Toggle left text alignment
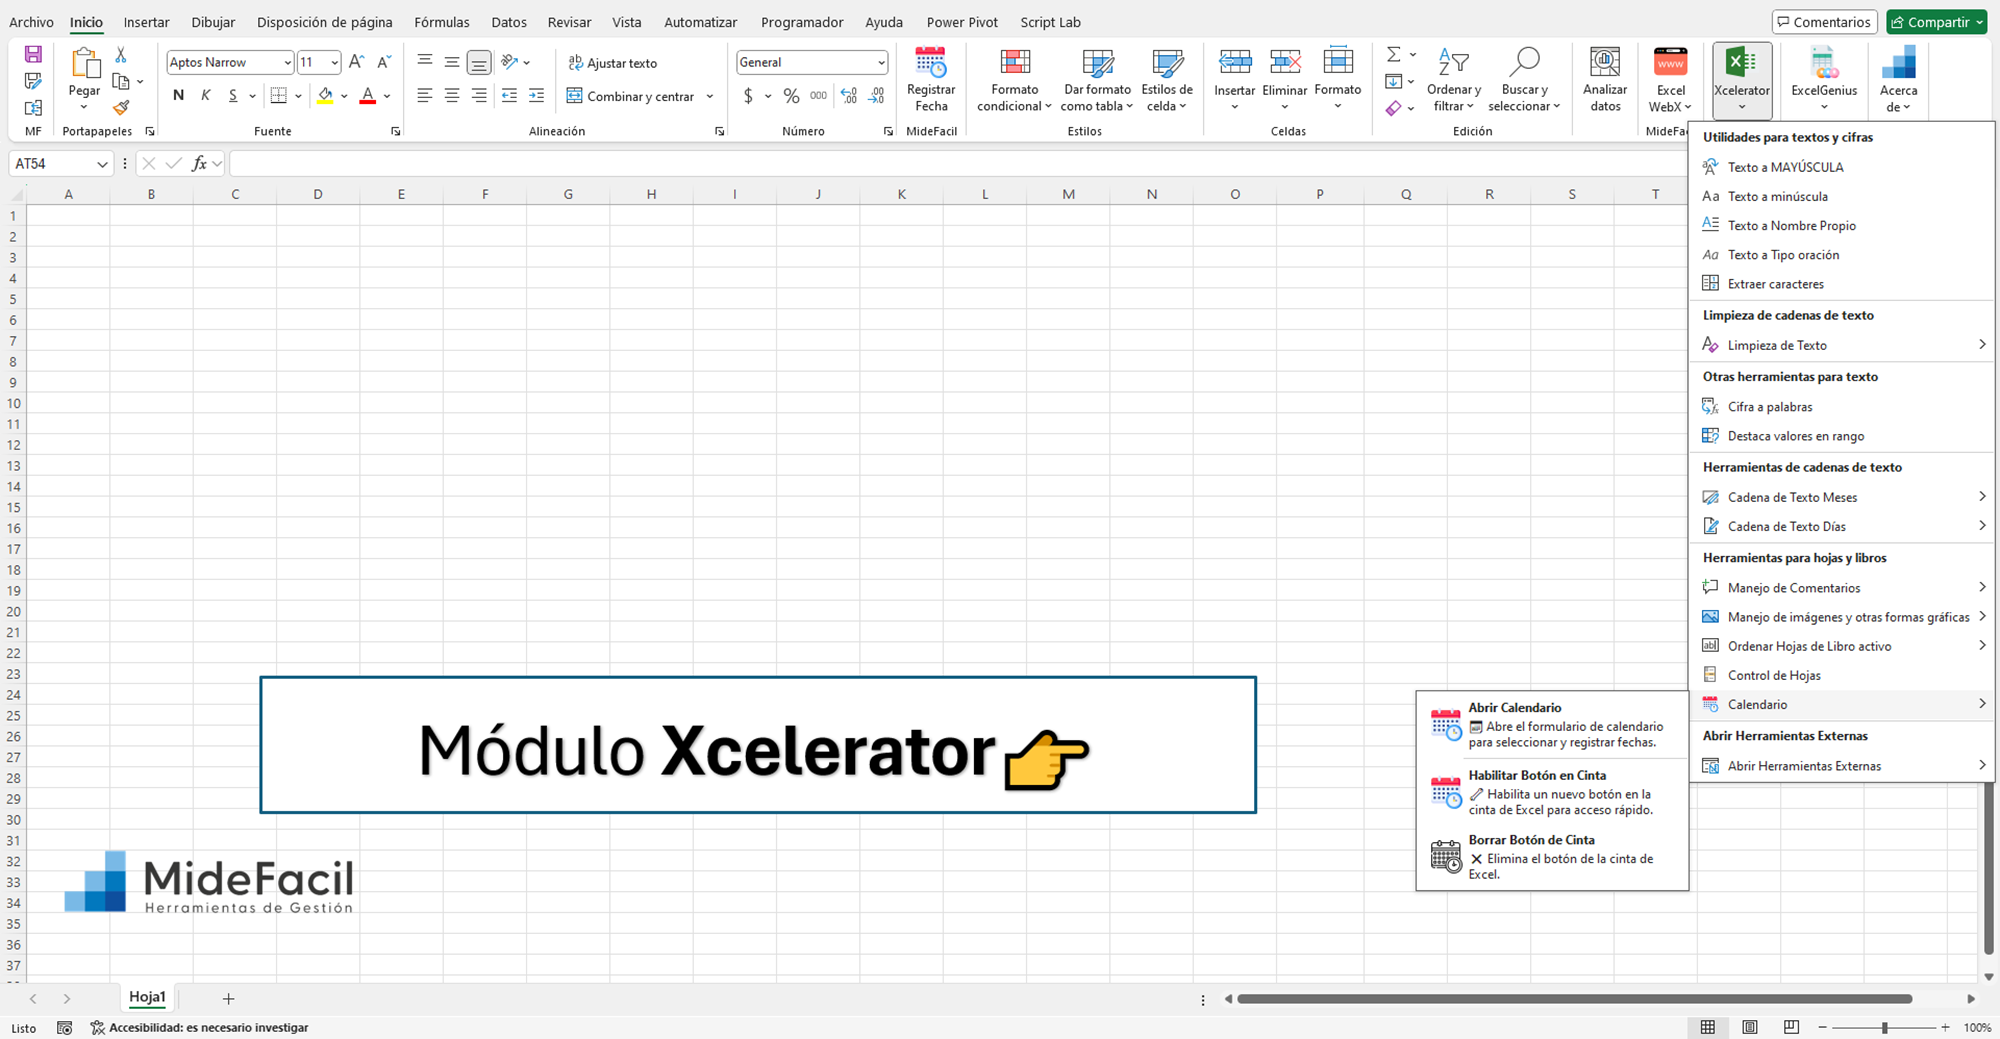 click(x=425, y=96)
